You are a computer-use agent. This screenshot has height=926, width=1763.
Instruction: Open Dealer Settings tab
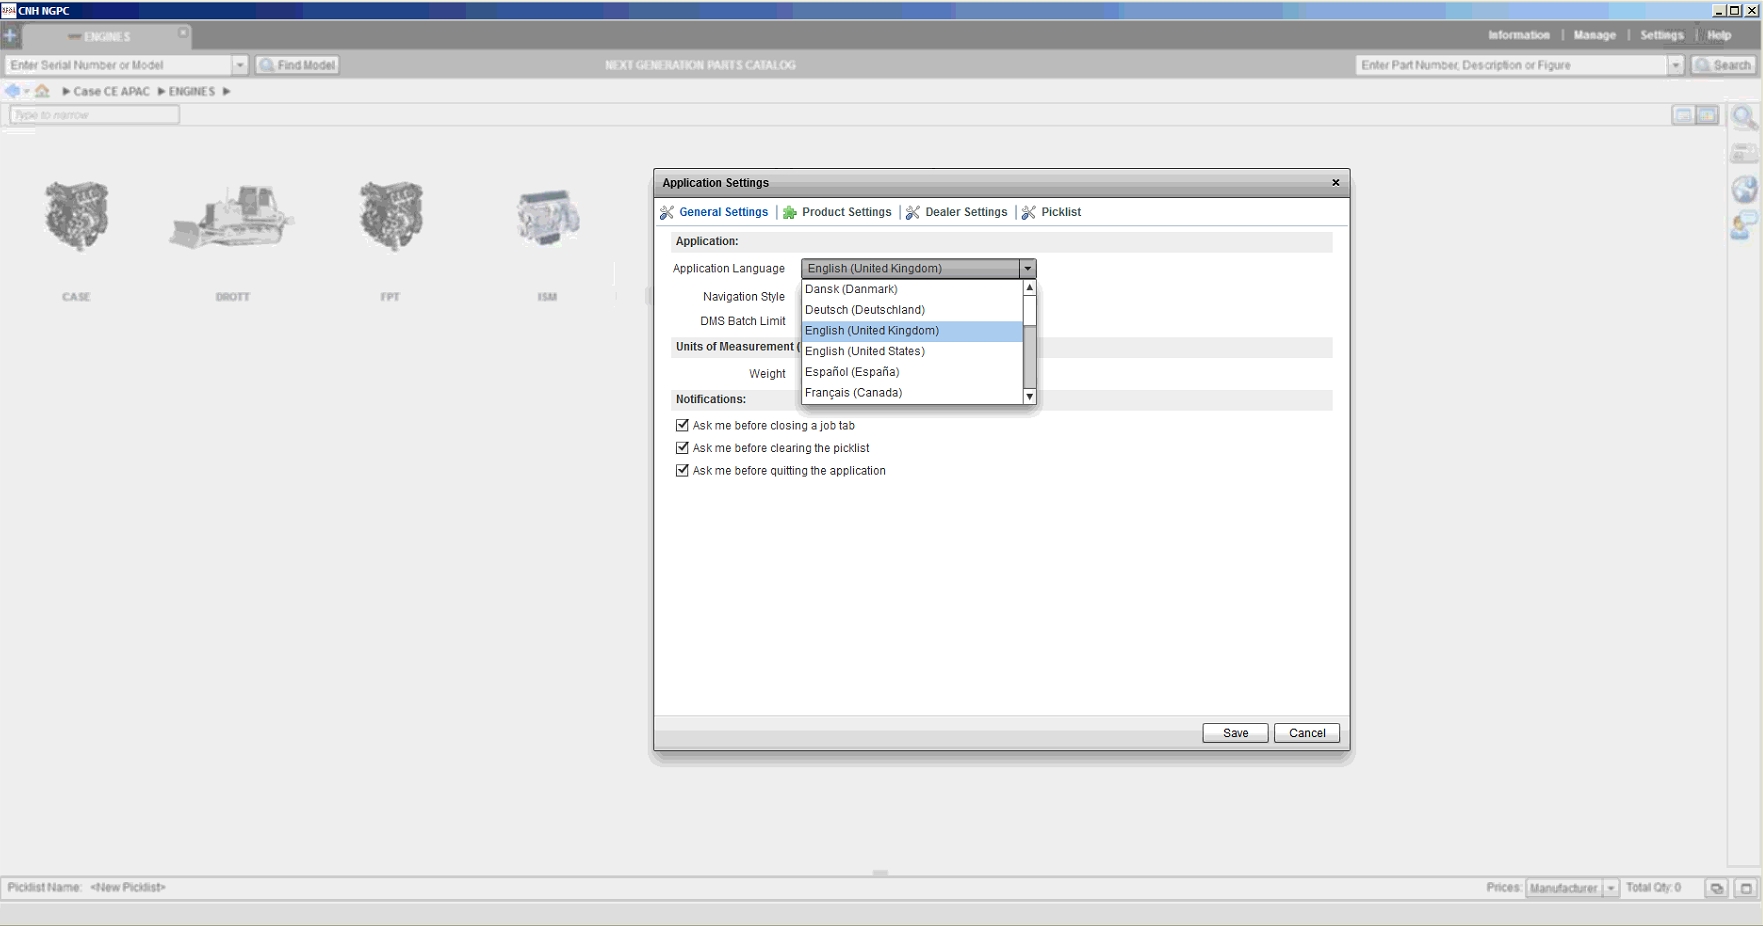(957, 212)
